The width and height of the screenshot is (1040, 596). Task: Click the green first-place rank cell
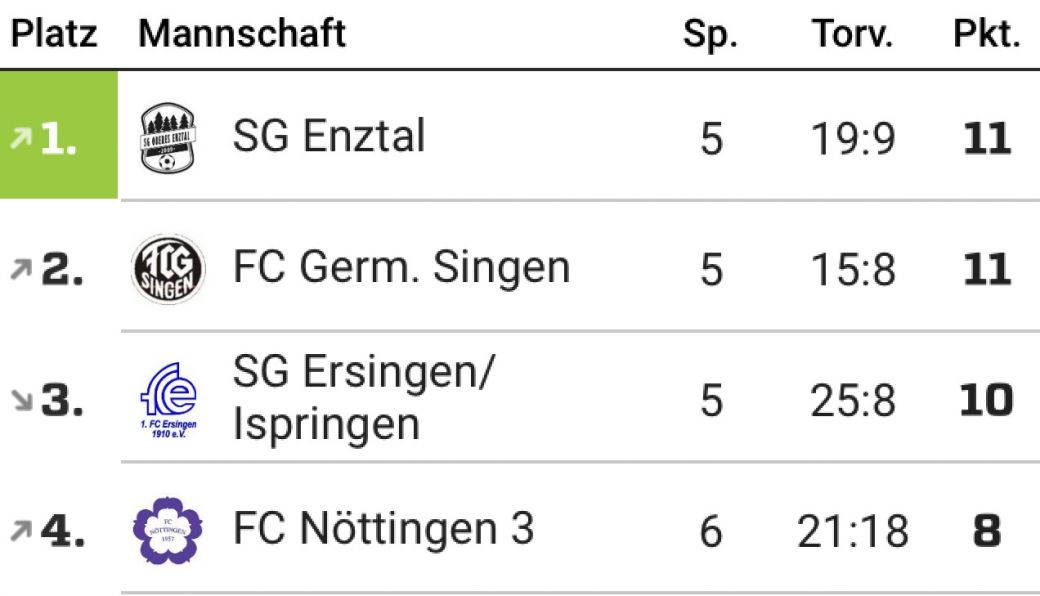coord(59,136)
